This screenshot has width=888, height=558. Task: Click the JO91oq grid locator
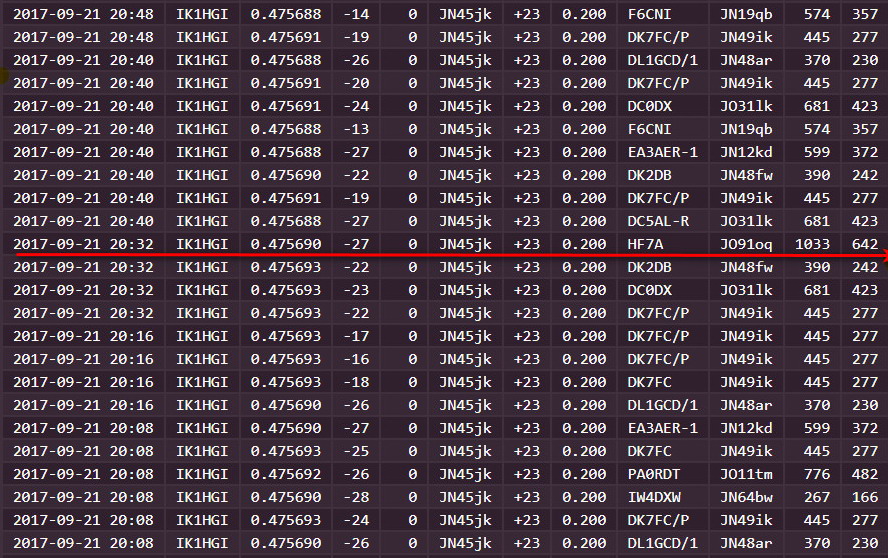point(746,244)
